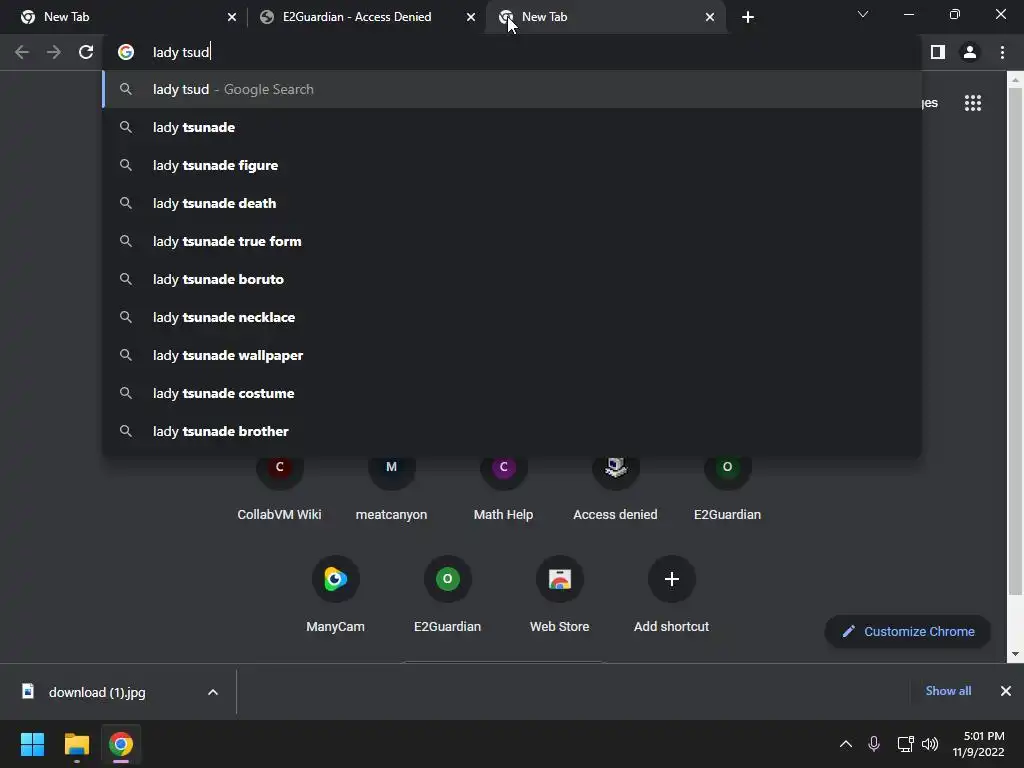Click the Add shortcut plus icon
This screenshot has width=1024, height=768.
[x=671, y=579]
